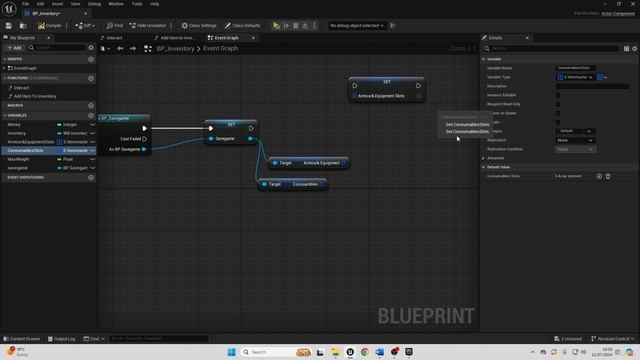Viewport: 640px width, 360px height.
Task: Toggle visibility eye for Inventory variable
Action: pyautogui.click(x=92, y=133)
